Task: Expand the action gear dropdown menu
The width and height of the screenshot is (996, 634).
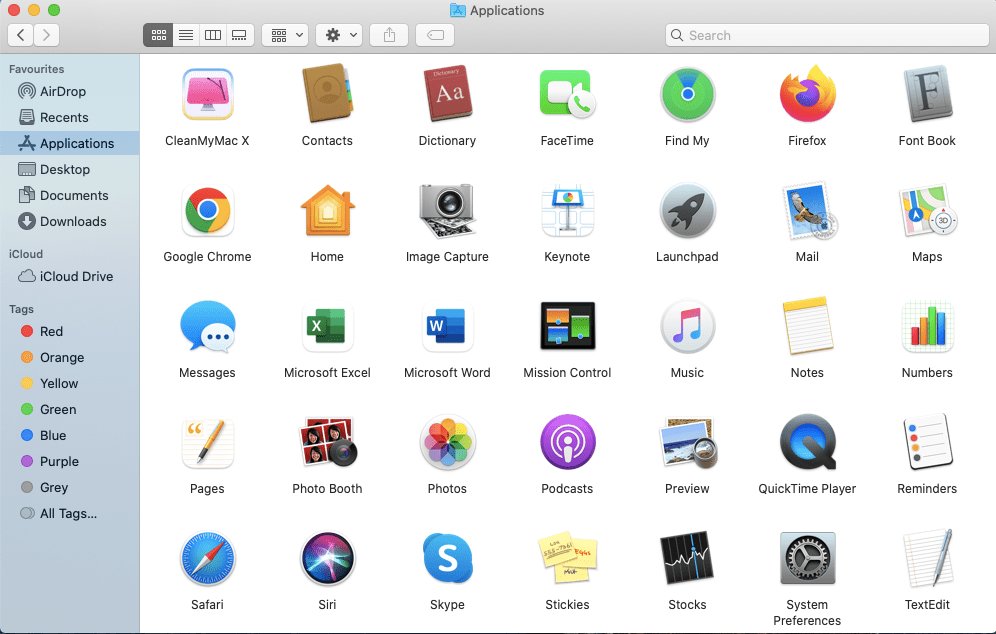Action: (x=340, y=35)
